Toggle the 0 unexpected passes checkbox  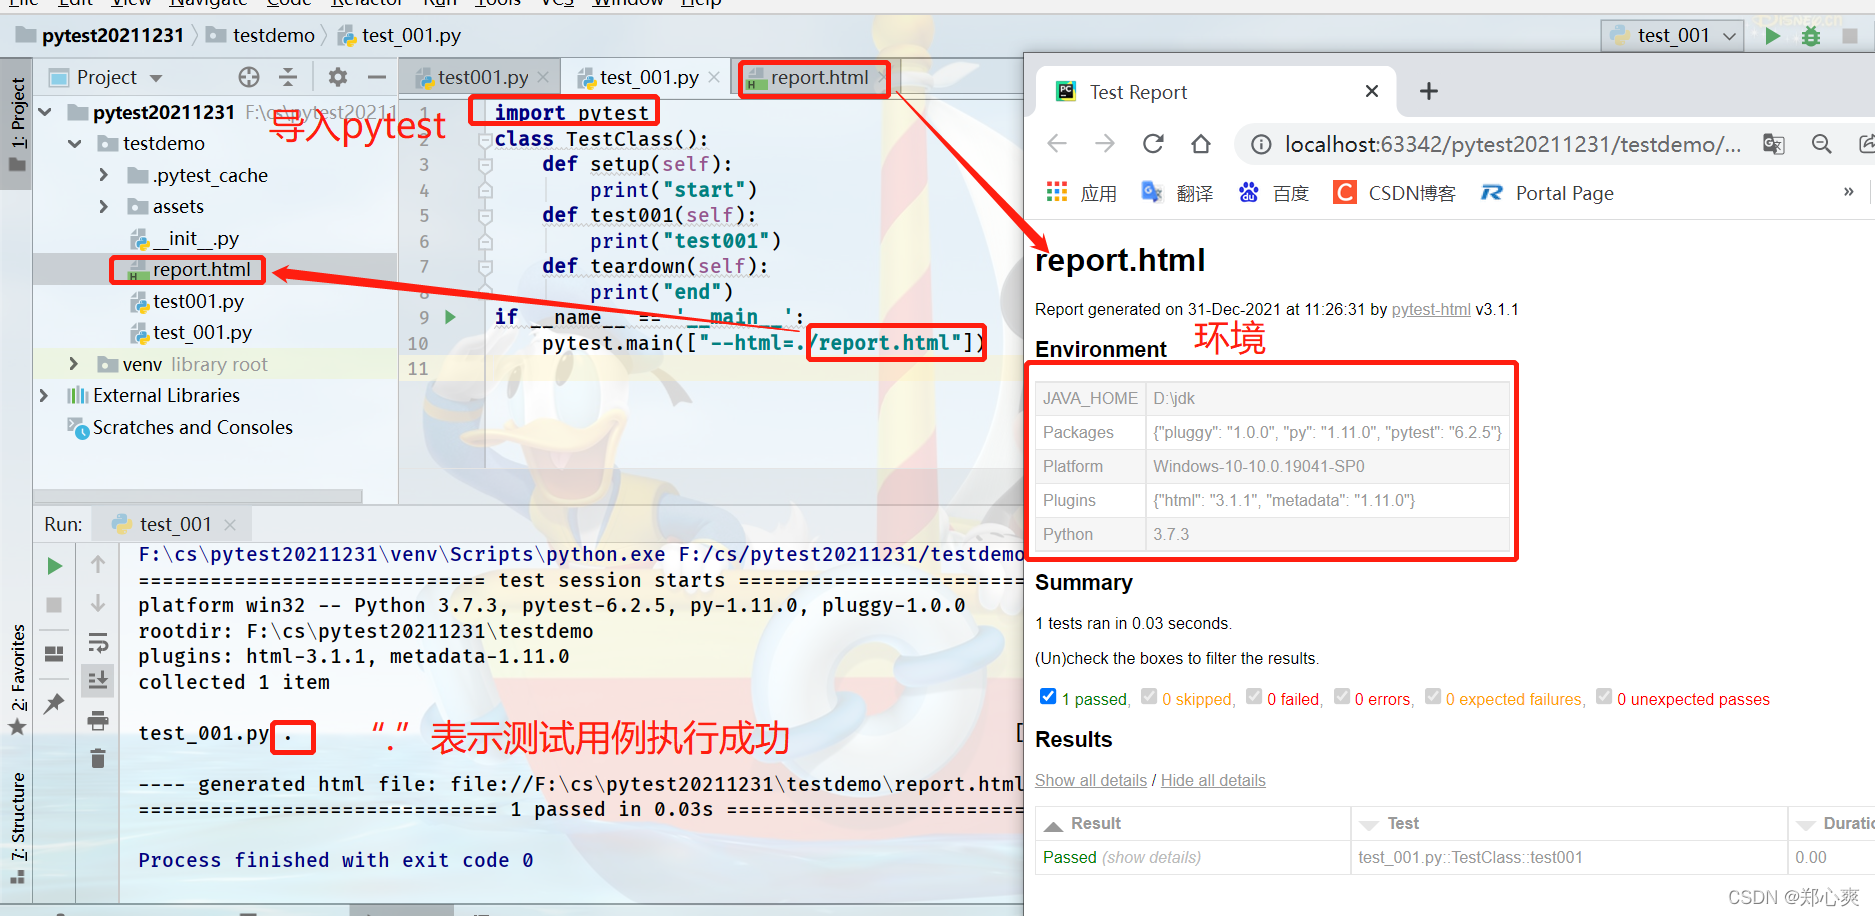coord(1604,696)
